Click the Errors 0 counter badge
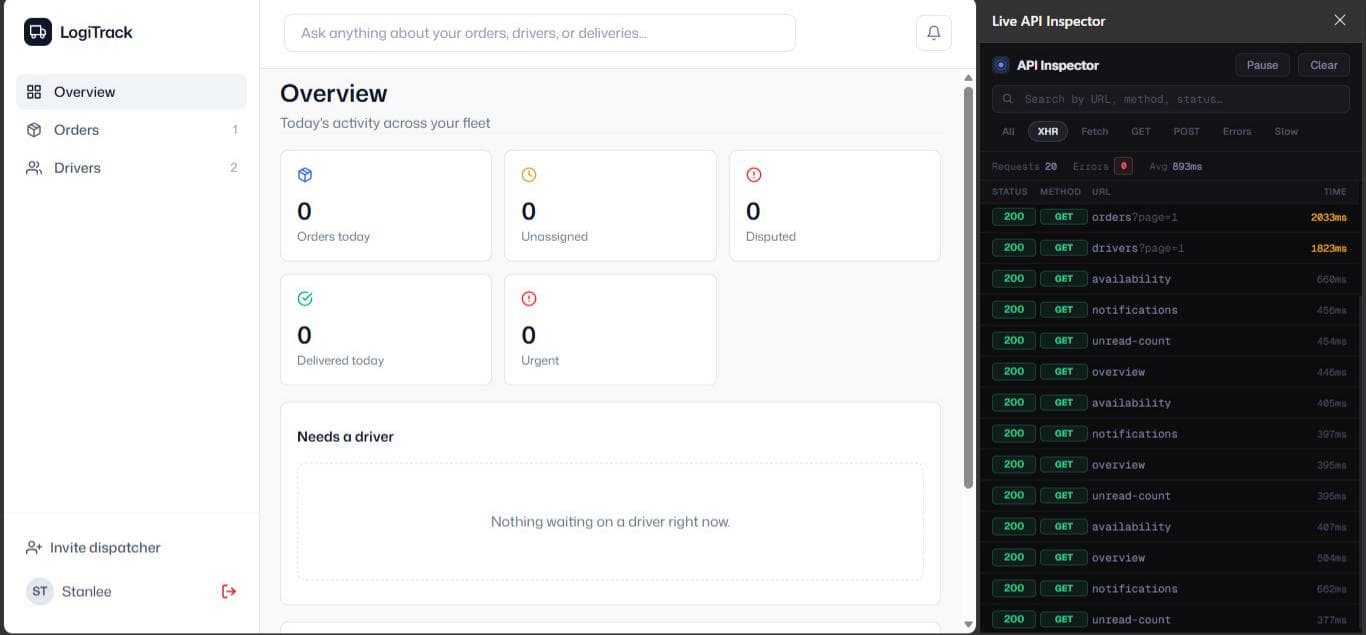 [x=1123, y=166]
